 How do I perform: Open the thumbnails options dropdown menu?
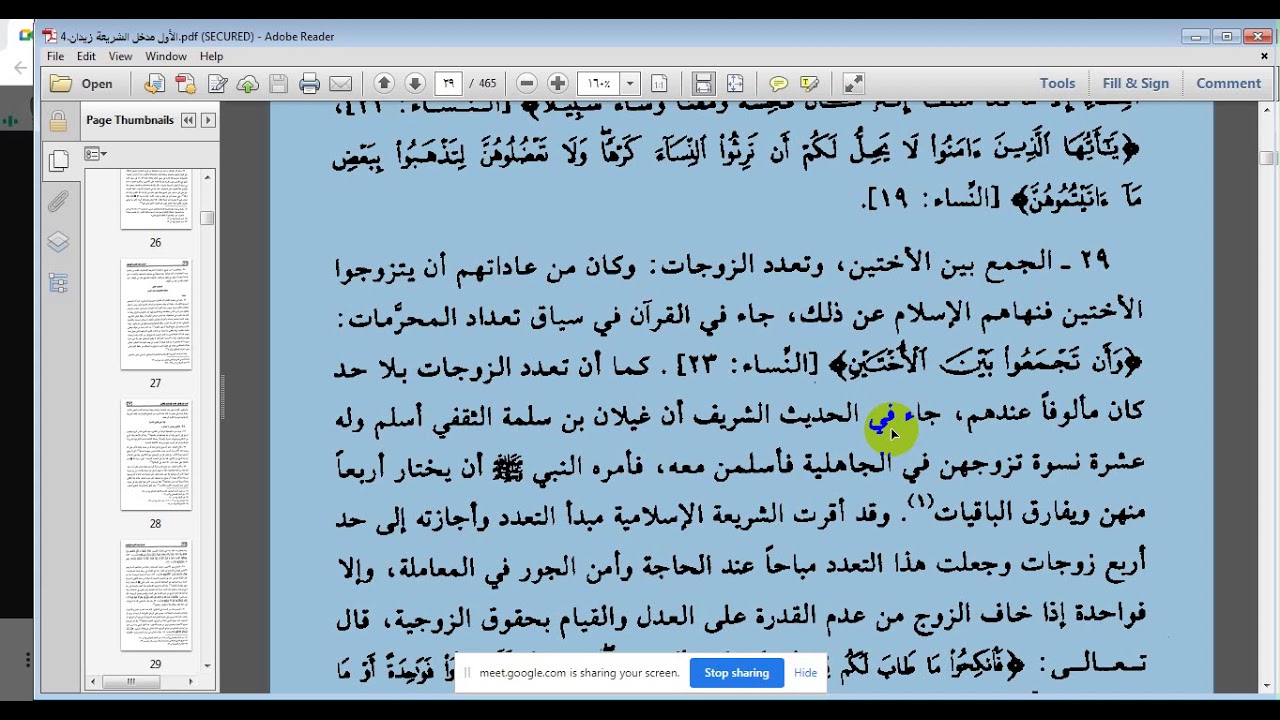pyautogui.click(x=96, y=154)
